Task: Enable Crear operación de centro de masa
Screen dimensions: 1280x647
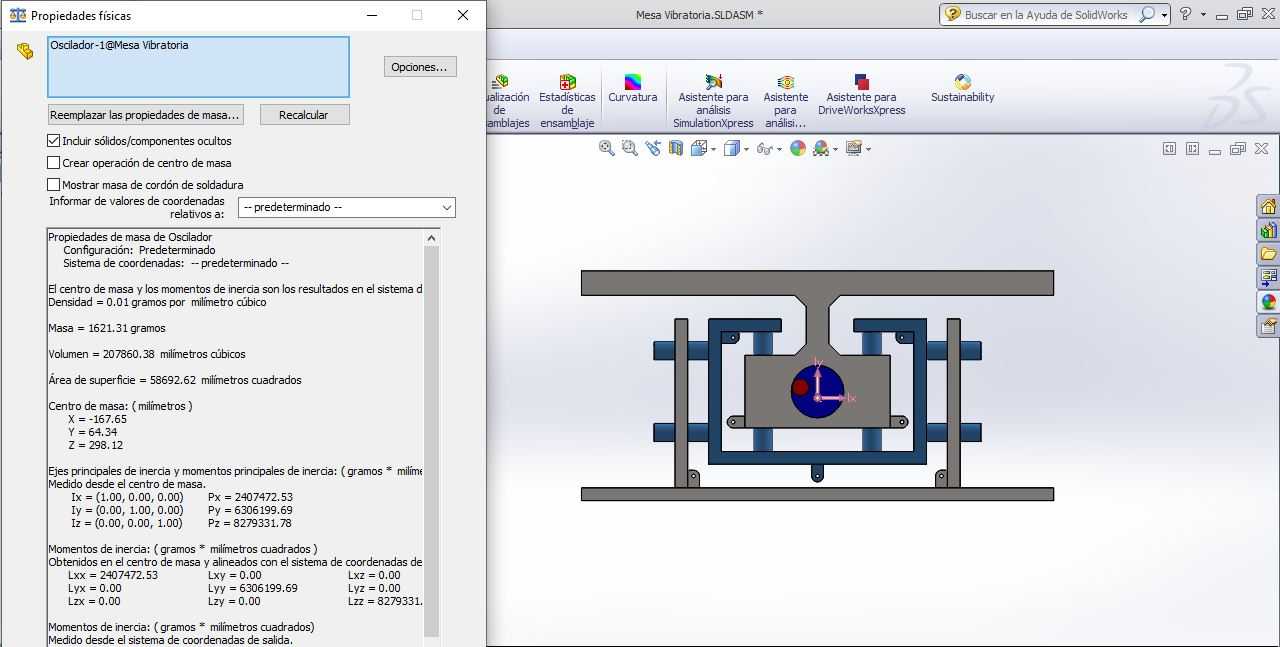Action: click(x=54, y=163)
